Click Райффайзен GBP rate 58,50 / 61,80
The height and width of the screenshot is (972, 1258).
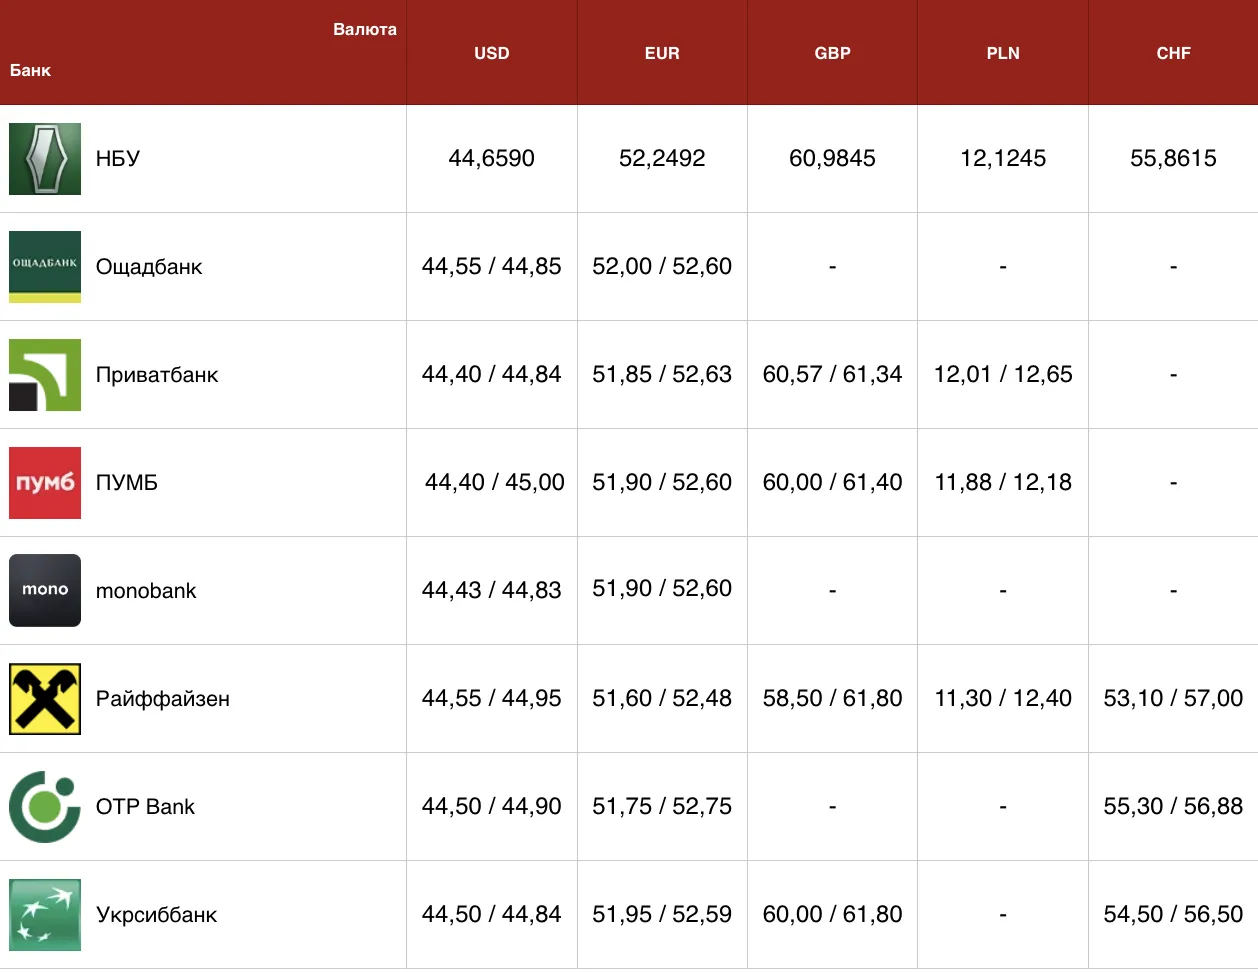[x=833, y=698]
